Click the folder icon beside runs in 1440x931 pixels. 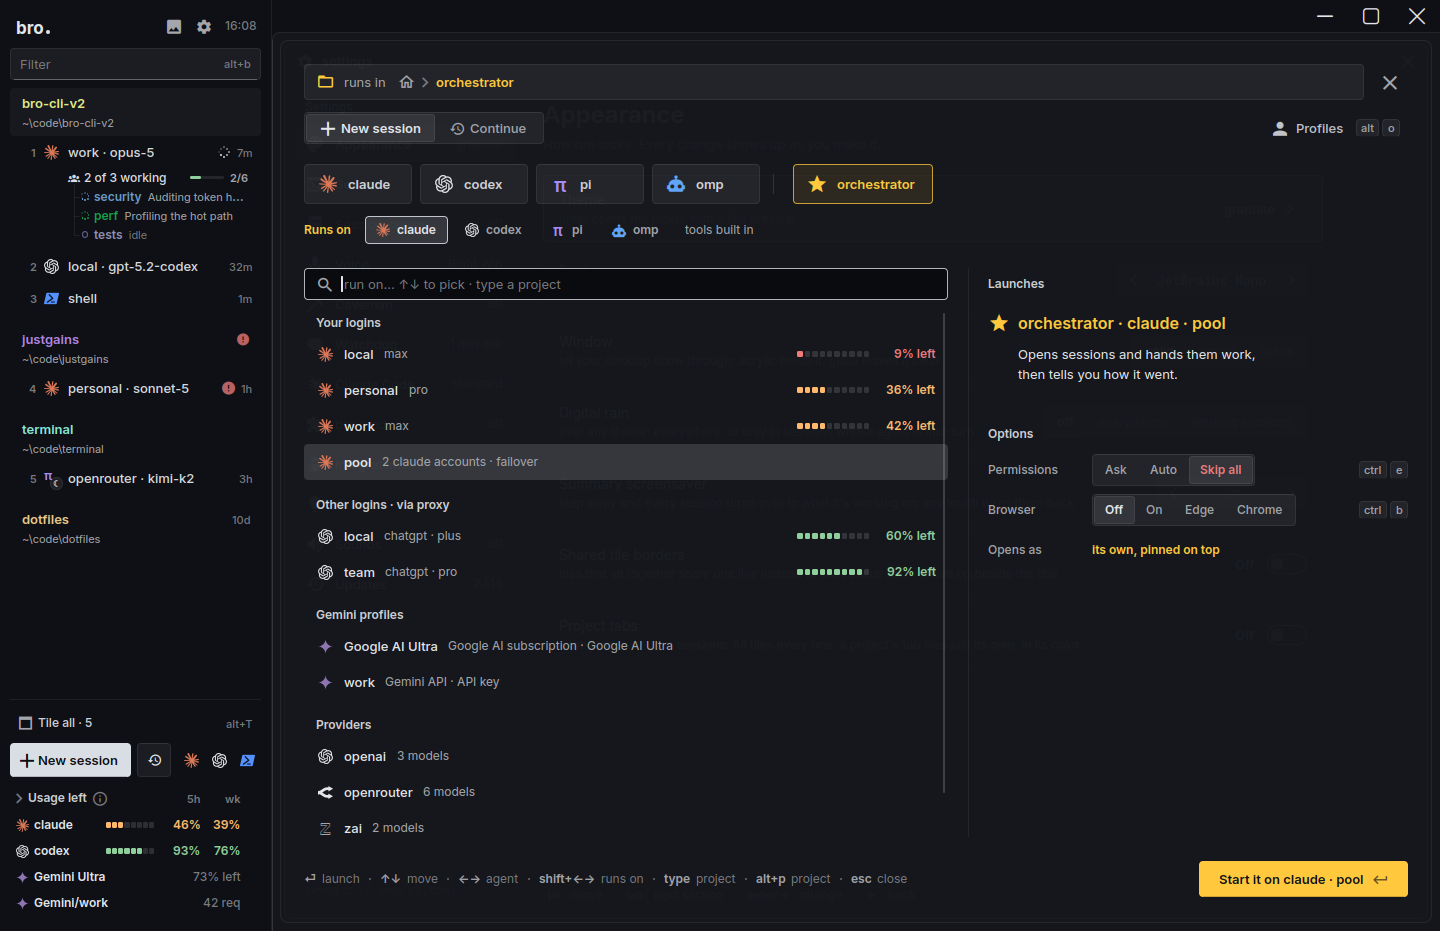click(x=325, y=82)
